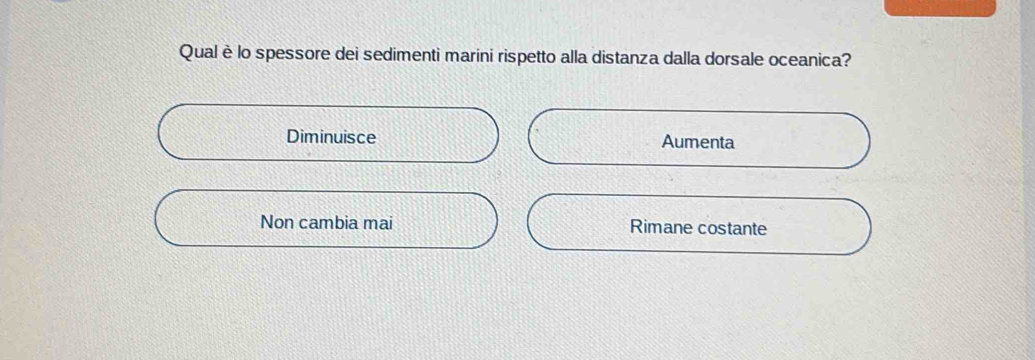Click the word "Aumenta" in its box
This screenshot has height=360, width=1035.
(698, 142)
